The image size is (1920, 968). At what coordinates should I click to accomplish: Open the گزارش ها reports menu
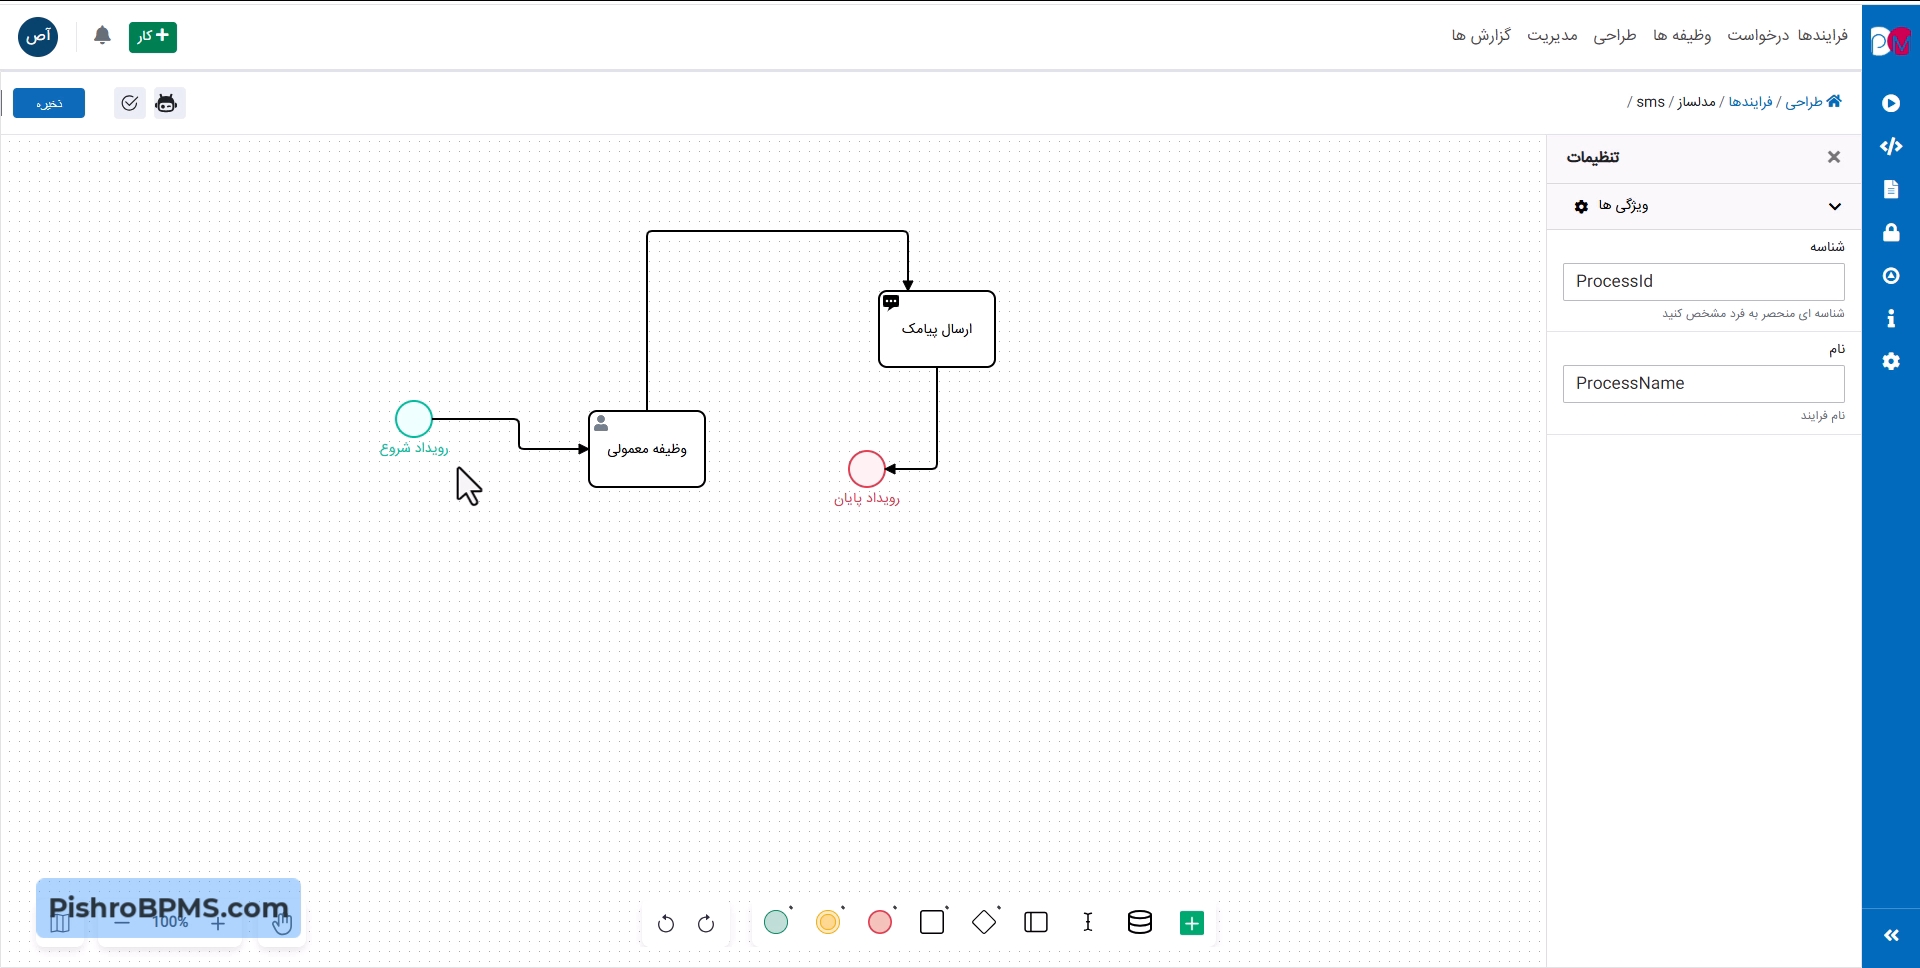(1481, 36)
